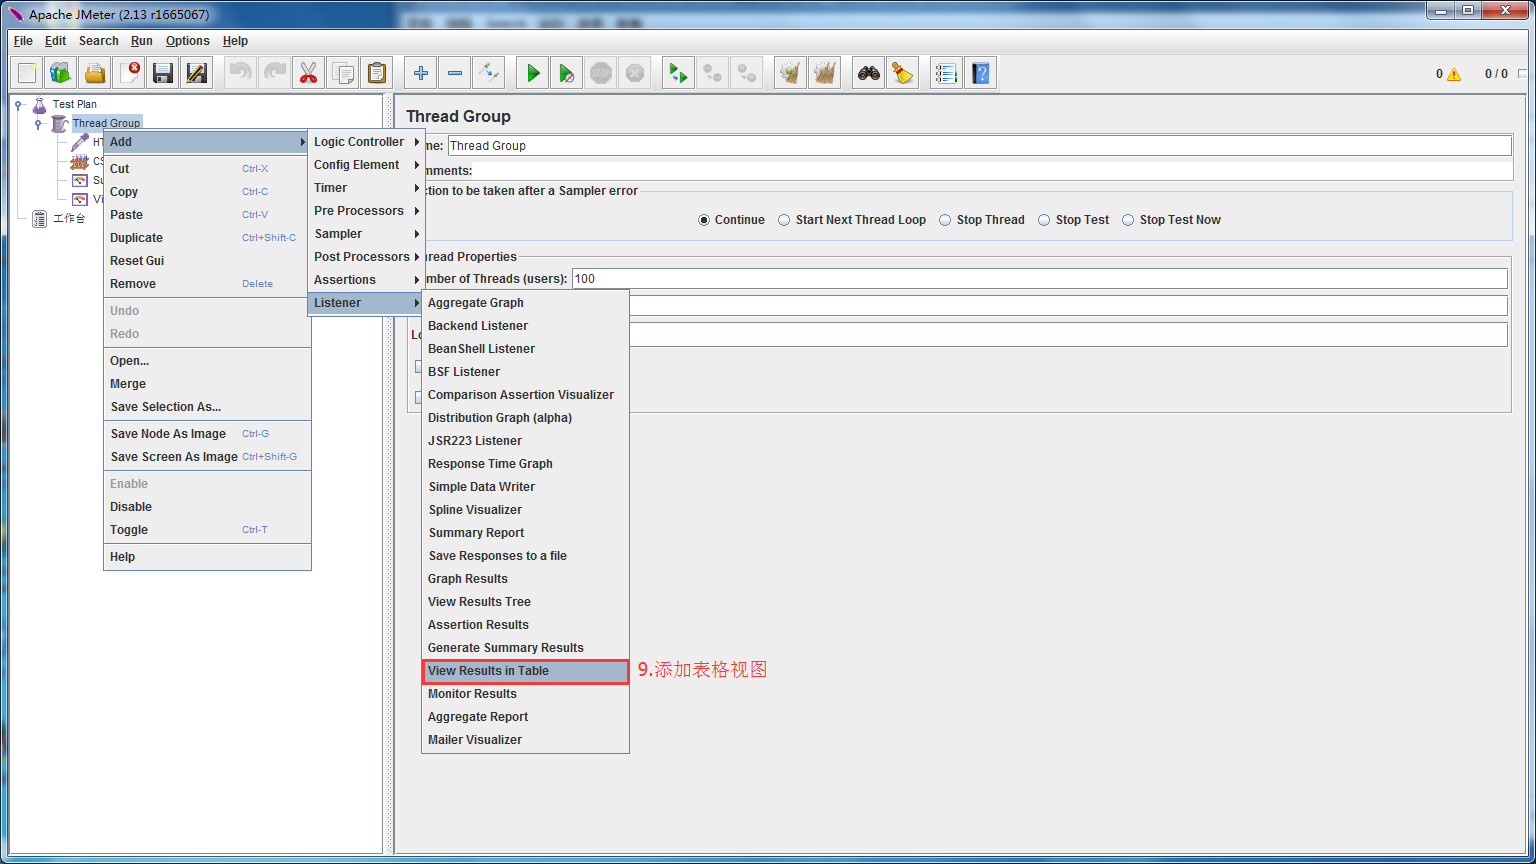Expand the Timer submenu
This screenshot has height=864, width=1536.
pyautogui.click(x=366, y=188)
